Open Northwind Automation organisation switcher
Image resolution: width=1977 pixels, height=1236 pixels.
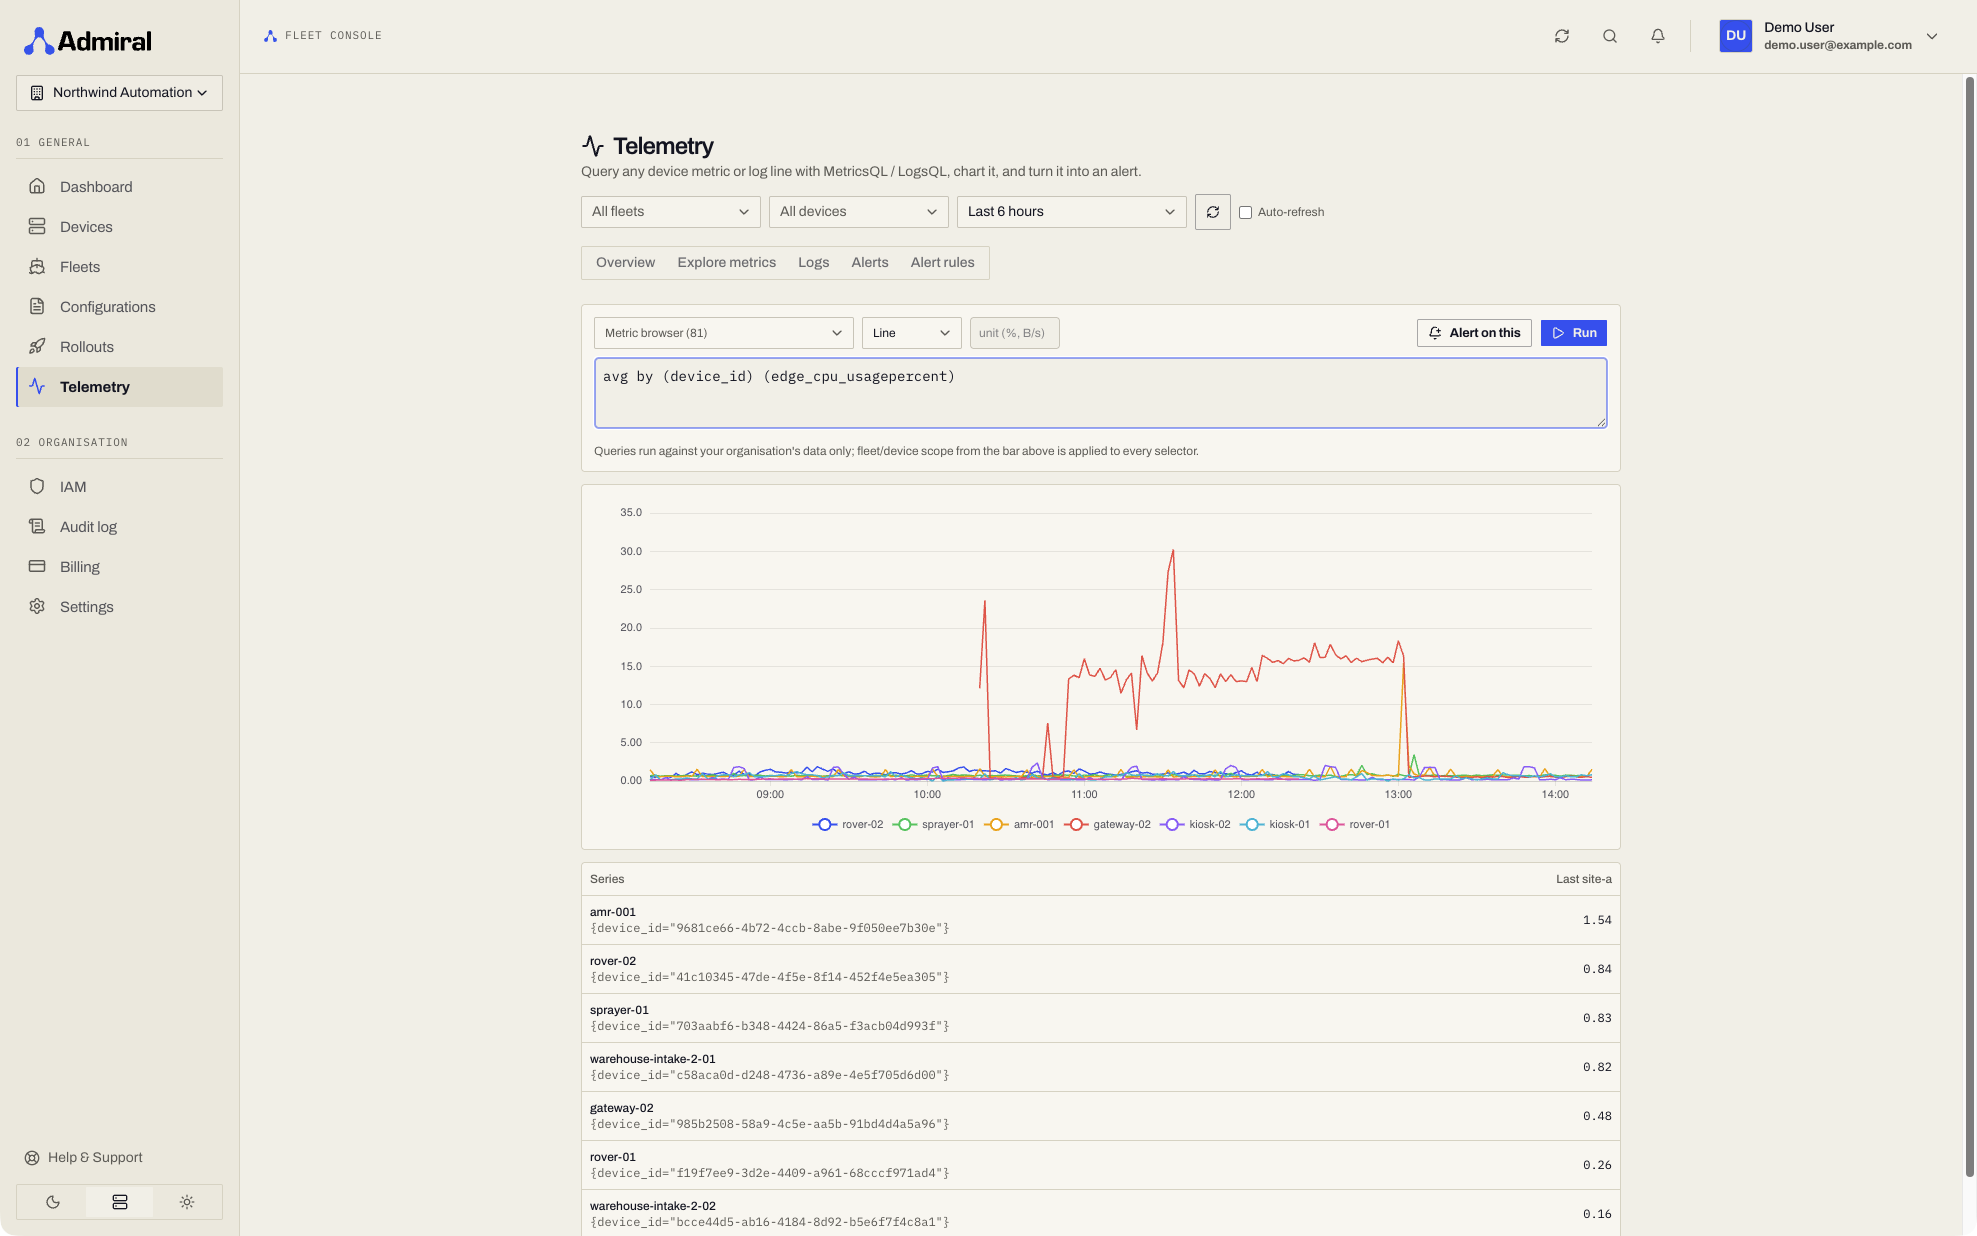click(x=119, y=93)
